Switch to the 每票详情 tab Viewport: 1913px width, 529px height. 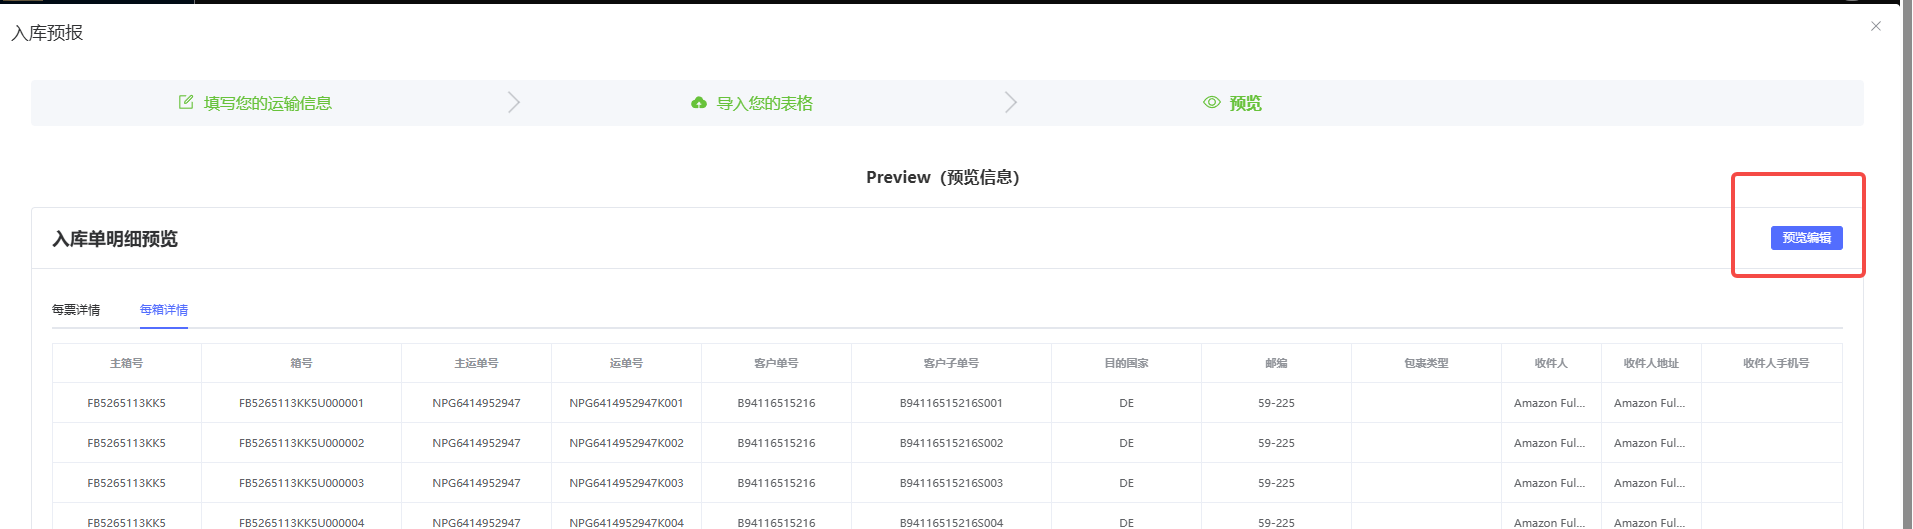(x=76, y=310)
